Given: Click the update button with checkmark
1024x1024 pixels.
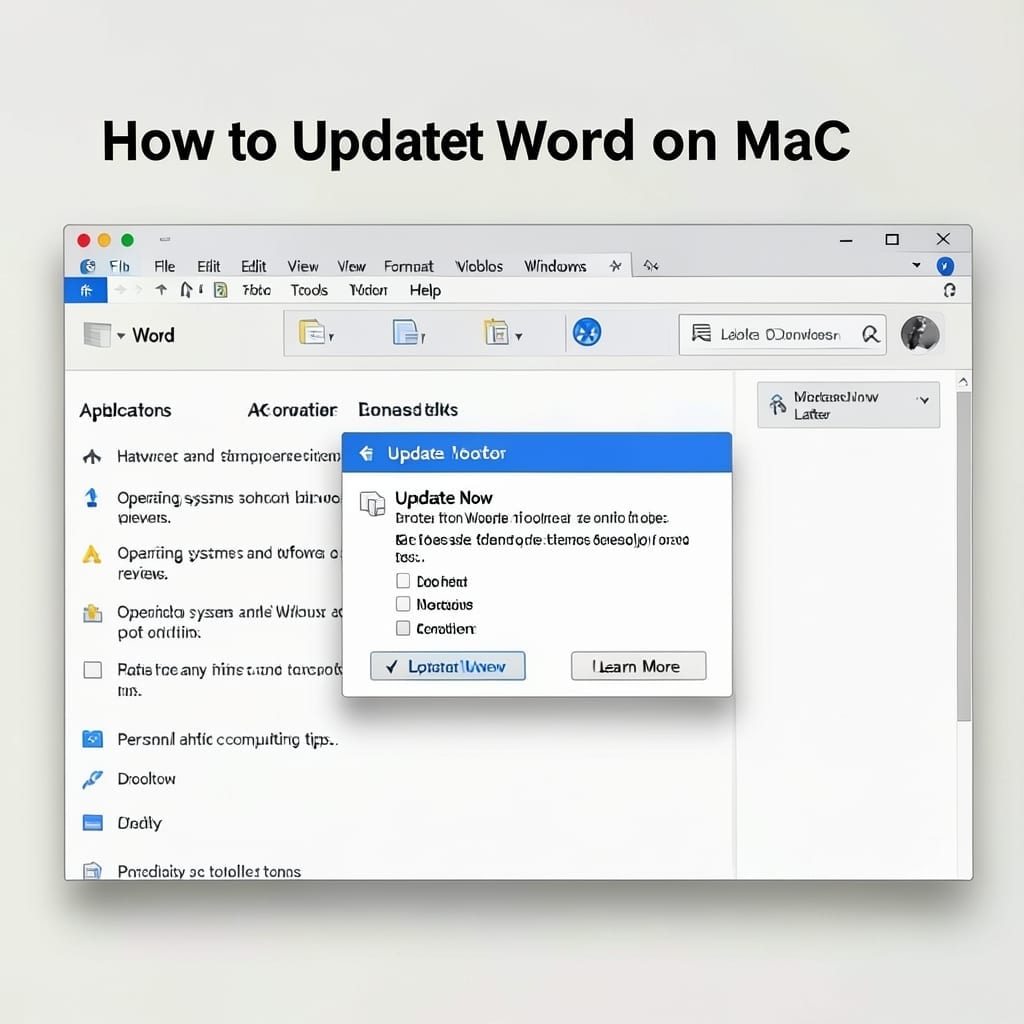Looking at the screenshot, I should [x=447, y=666].
